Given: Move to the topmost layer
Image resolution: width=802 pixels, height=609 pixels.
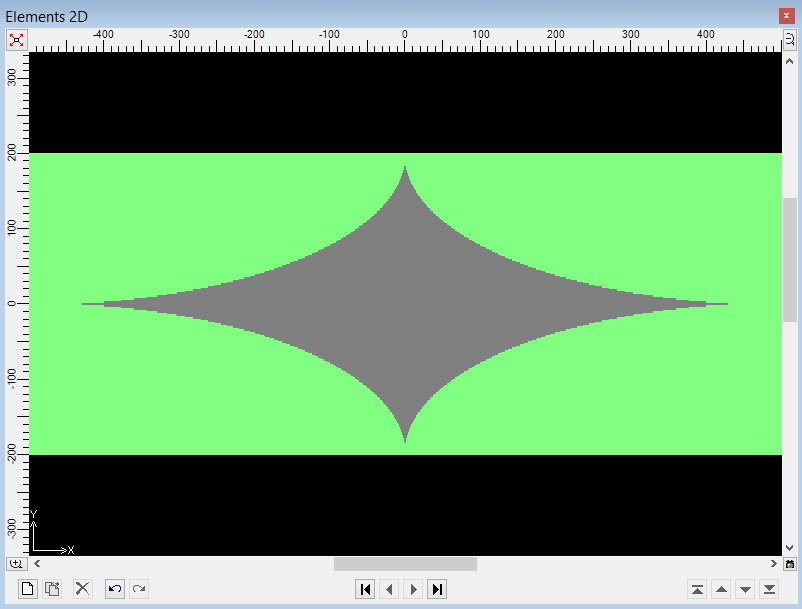Looking at the screenshot, I should [x=697, y=589].
